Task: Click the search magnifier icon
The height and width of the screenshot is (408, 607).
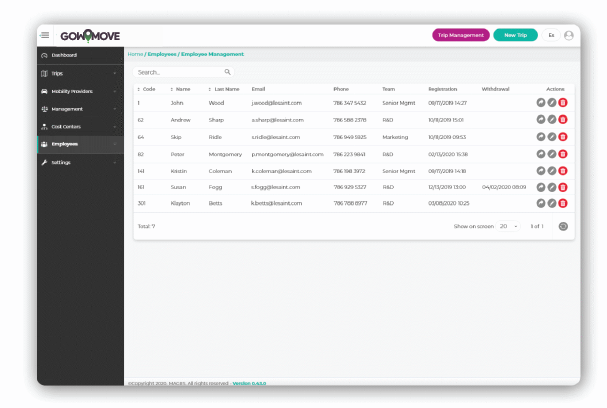Action: [x=228, y=72]
